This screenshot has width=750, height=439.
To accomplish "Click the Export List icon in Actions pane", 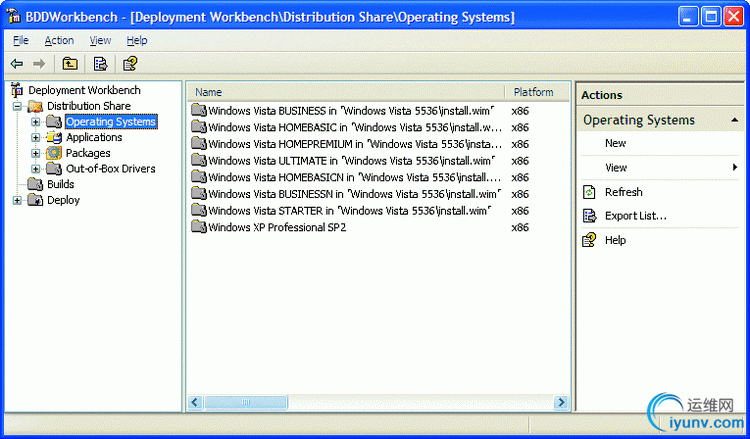I will [589, 216].
